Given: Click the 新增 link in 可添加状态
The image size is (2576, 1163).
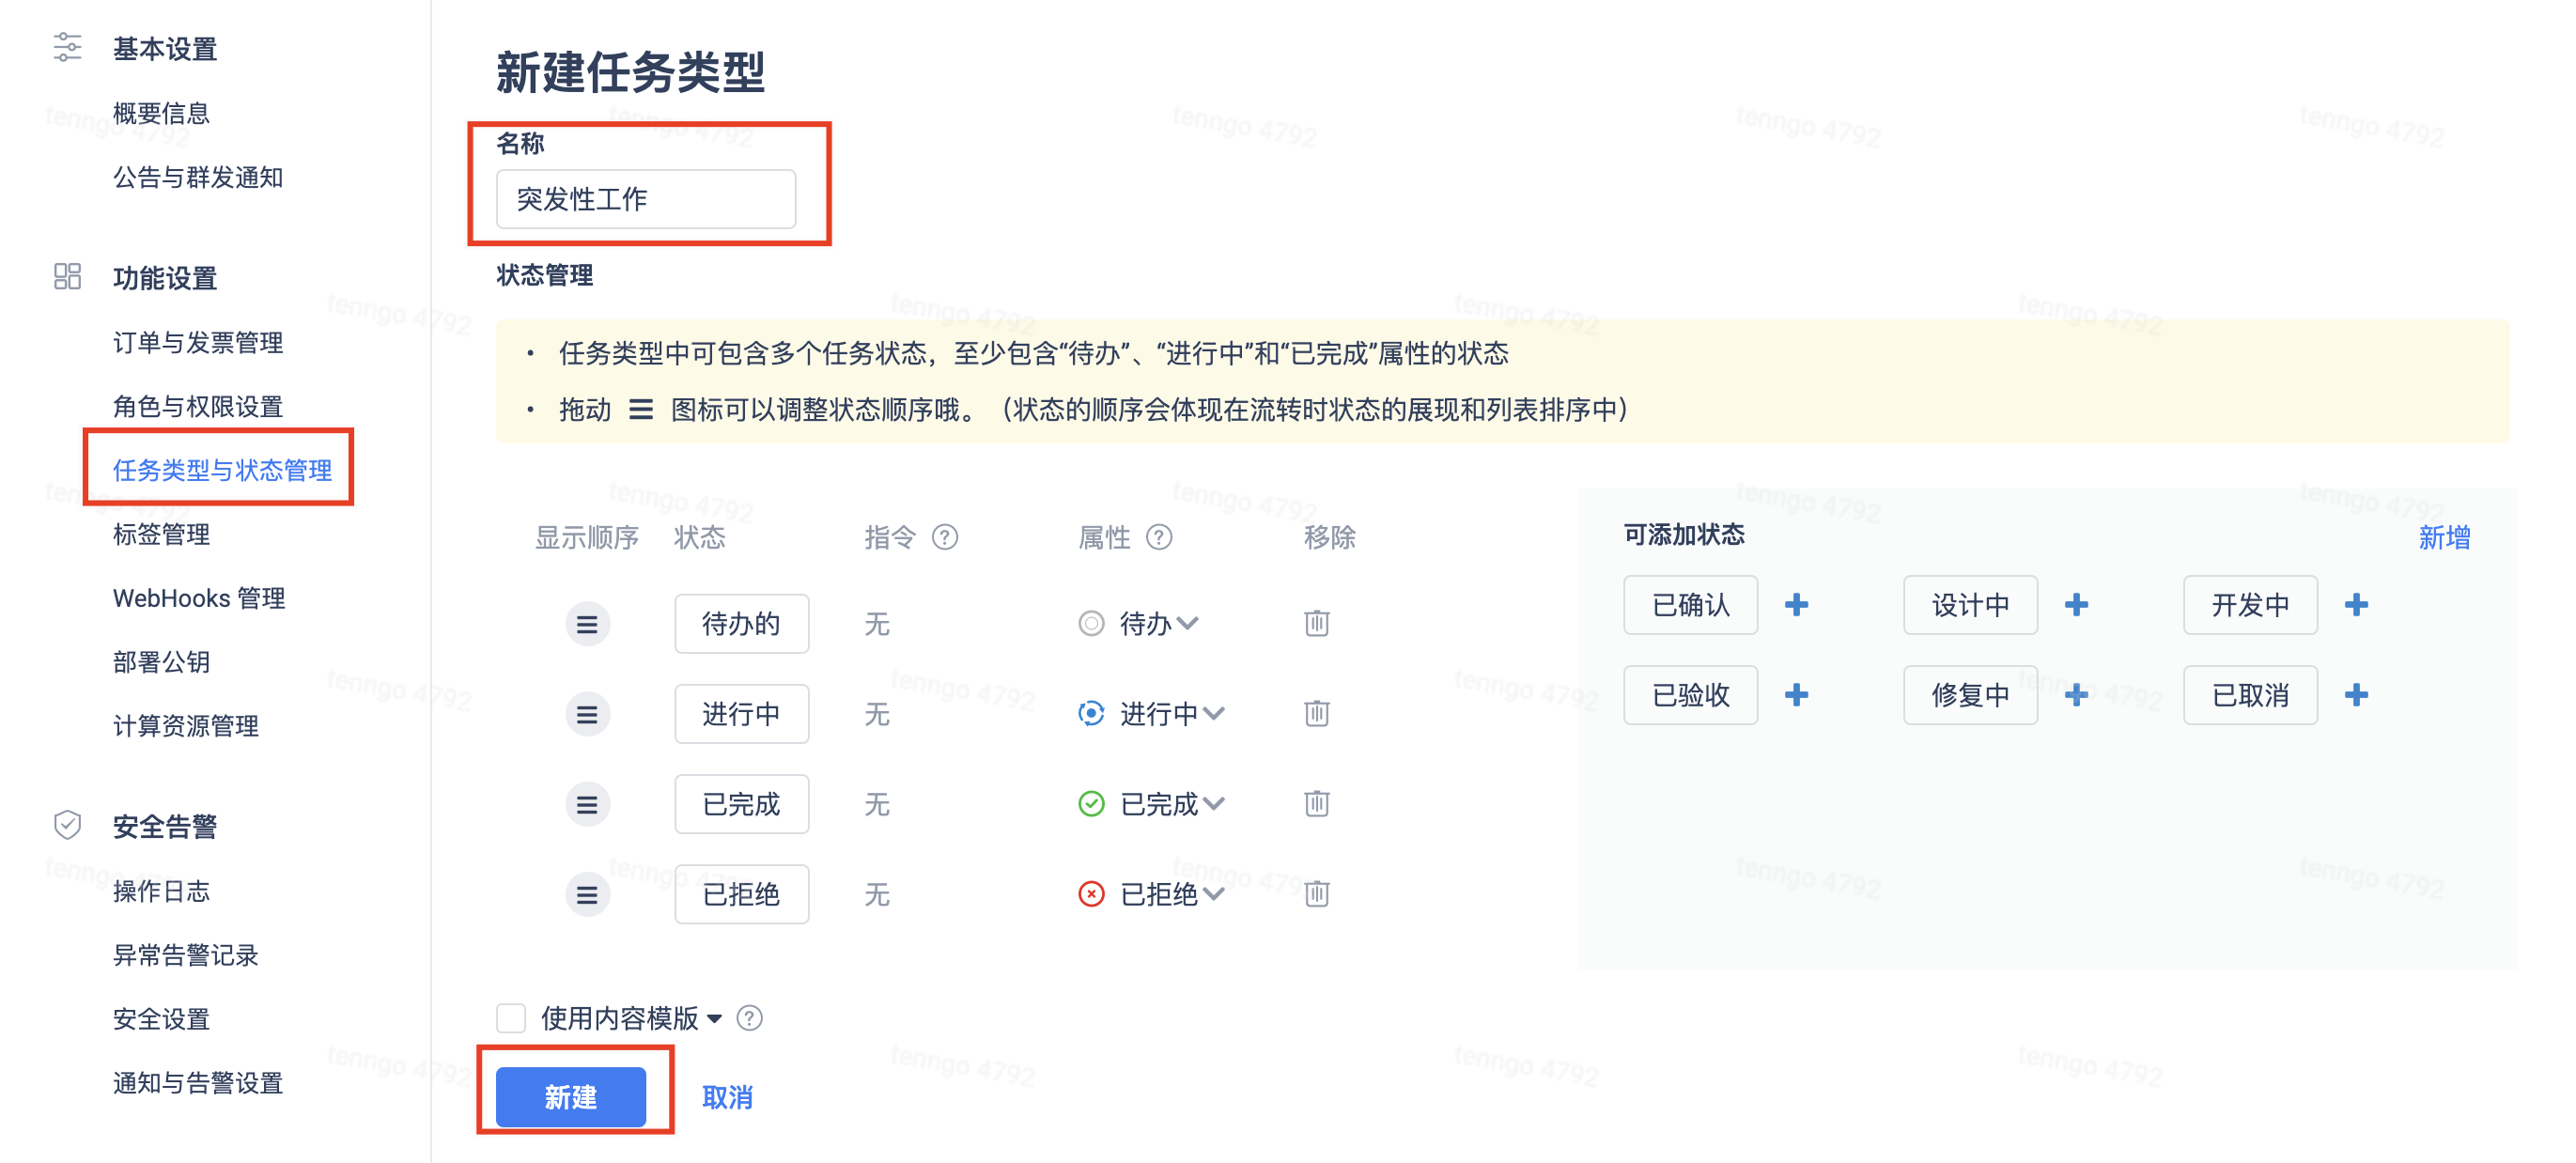Looking at the screenshot, I should tap(2443, 537).
